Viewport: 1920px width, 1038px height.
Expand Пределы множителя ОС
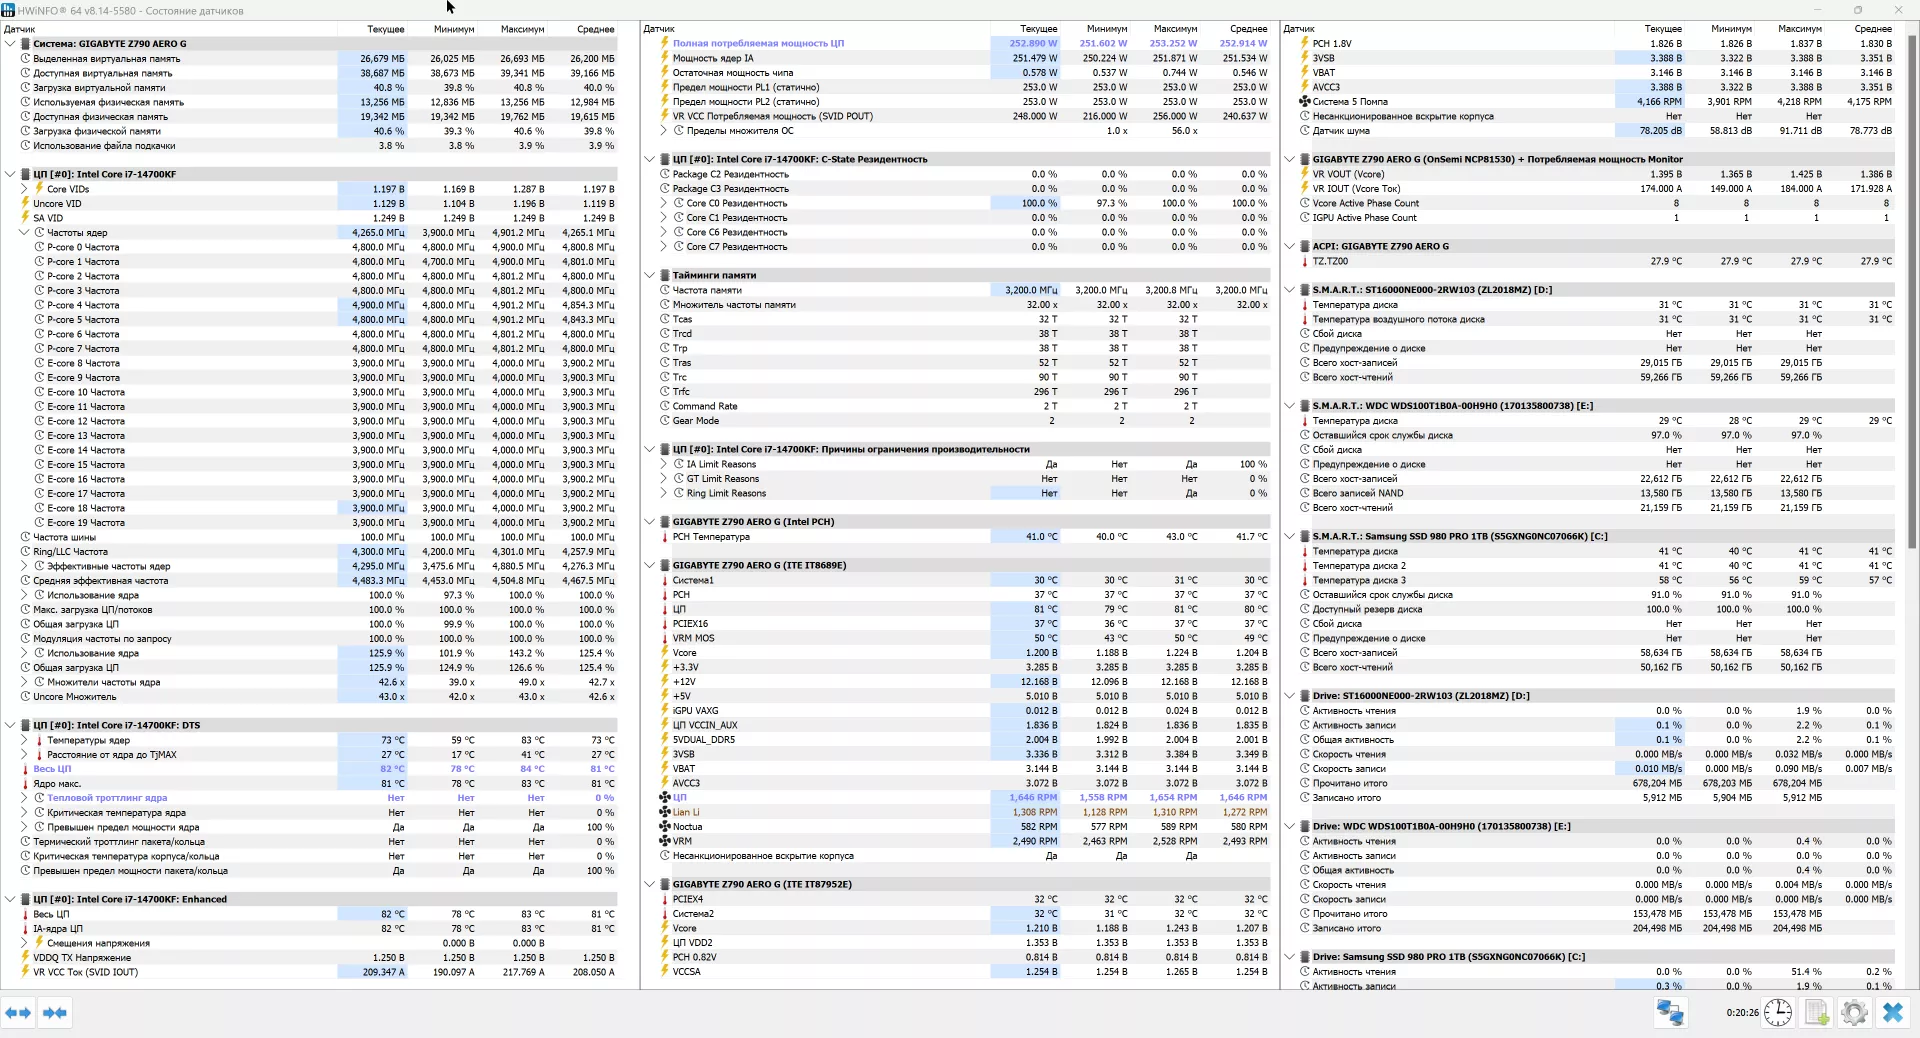tap(664, 131)
